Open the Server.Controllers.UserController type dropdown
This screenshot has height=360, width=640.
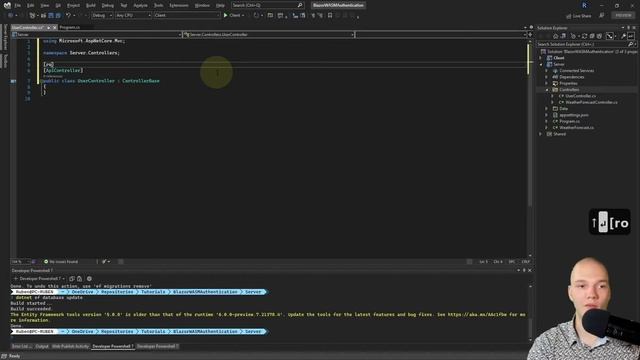(269, 35)
